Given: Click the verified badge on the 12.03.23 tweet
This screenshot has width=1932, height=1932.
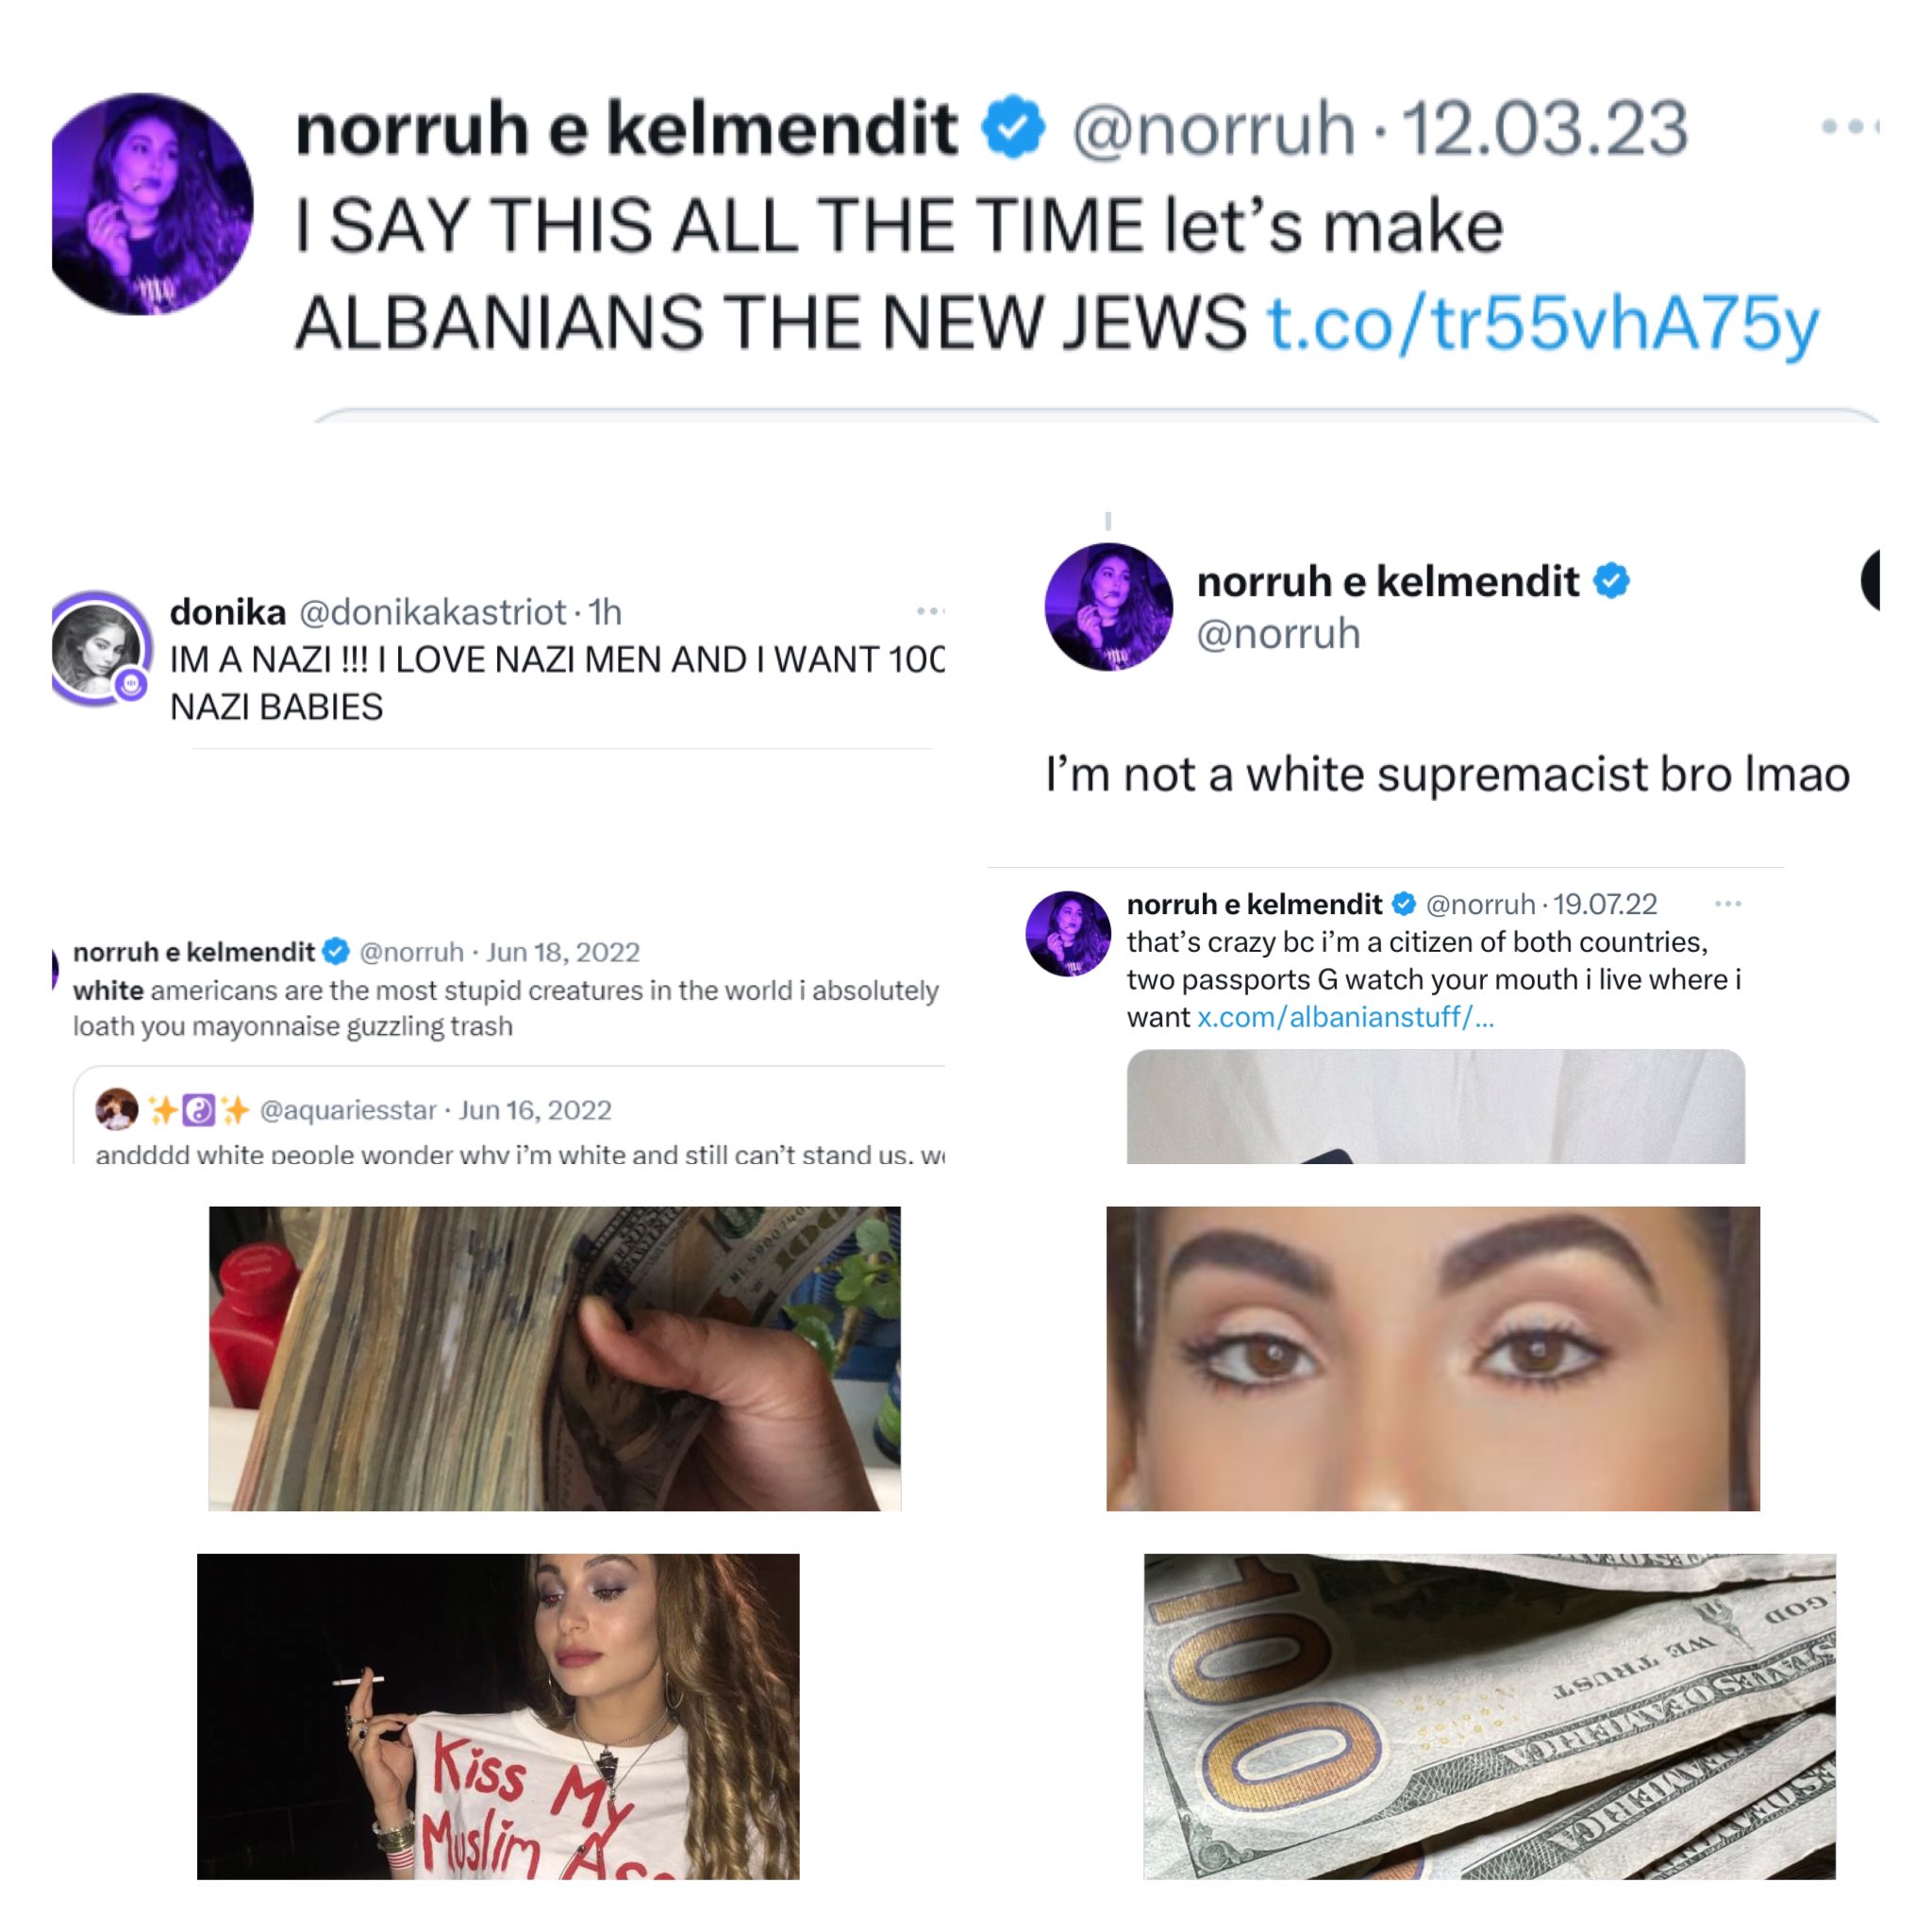Looking at the screenshot, I should 1013,127.
